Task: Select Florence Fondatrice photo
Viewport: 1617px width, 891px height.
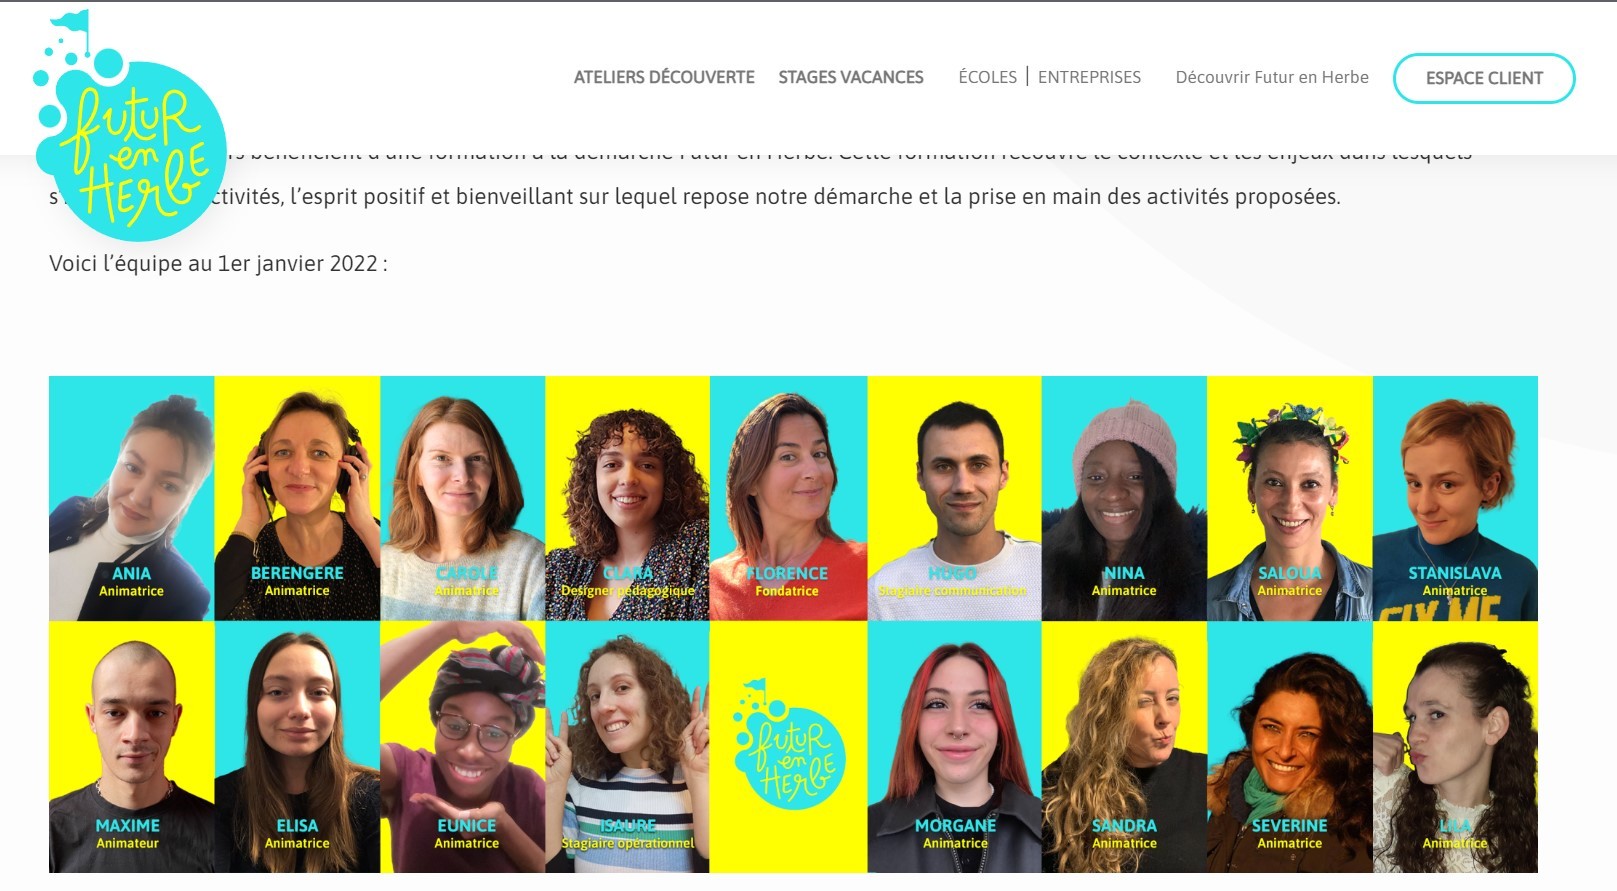Action: pyautogui.click(x=788, y=498)
